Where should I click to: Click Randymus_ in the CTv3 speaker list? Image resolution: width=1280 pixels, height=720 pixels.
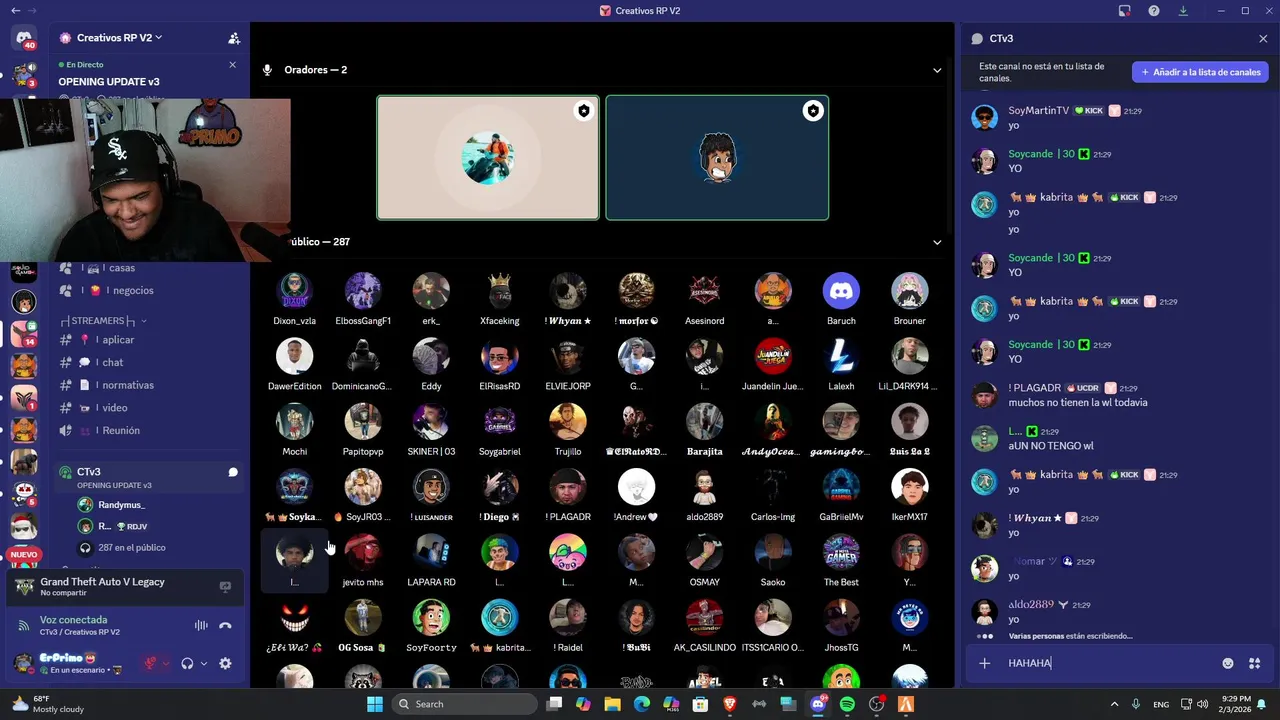coord(121,505)
